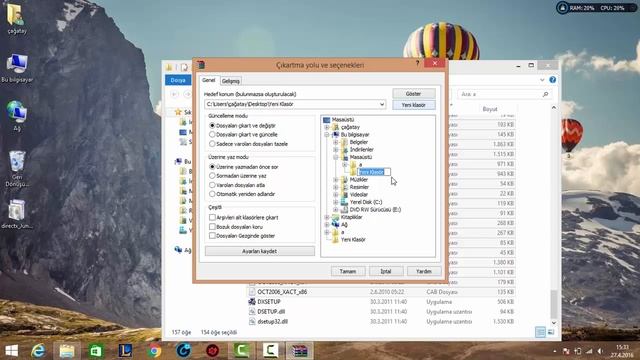Open the white Camtasia recorder taskbar icon

click(x=270, y=351)
